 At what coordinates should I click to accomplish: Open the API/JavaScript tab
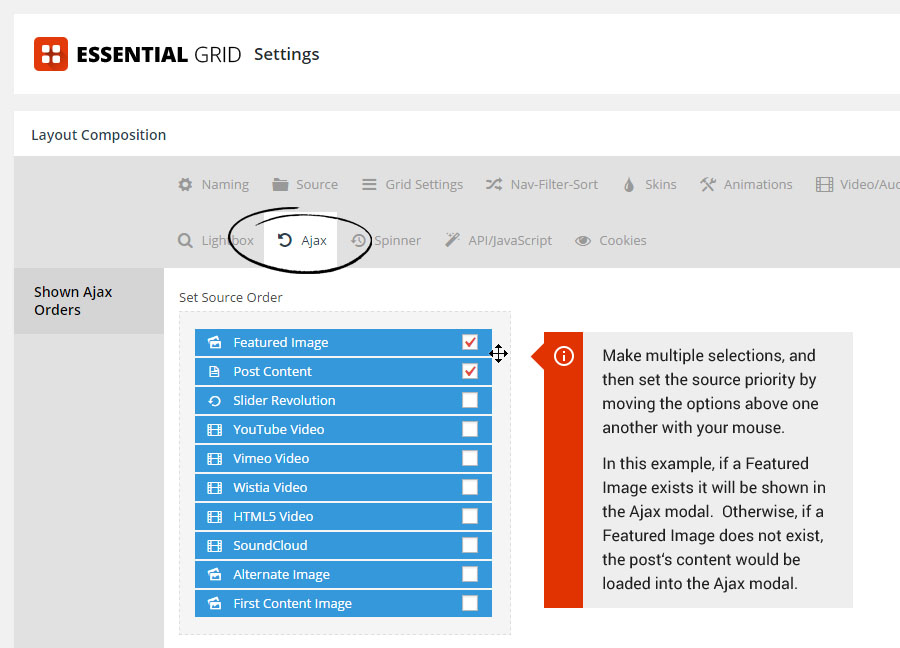tap(498, 240)
